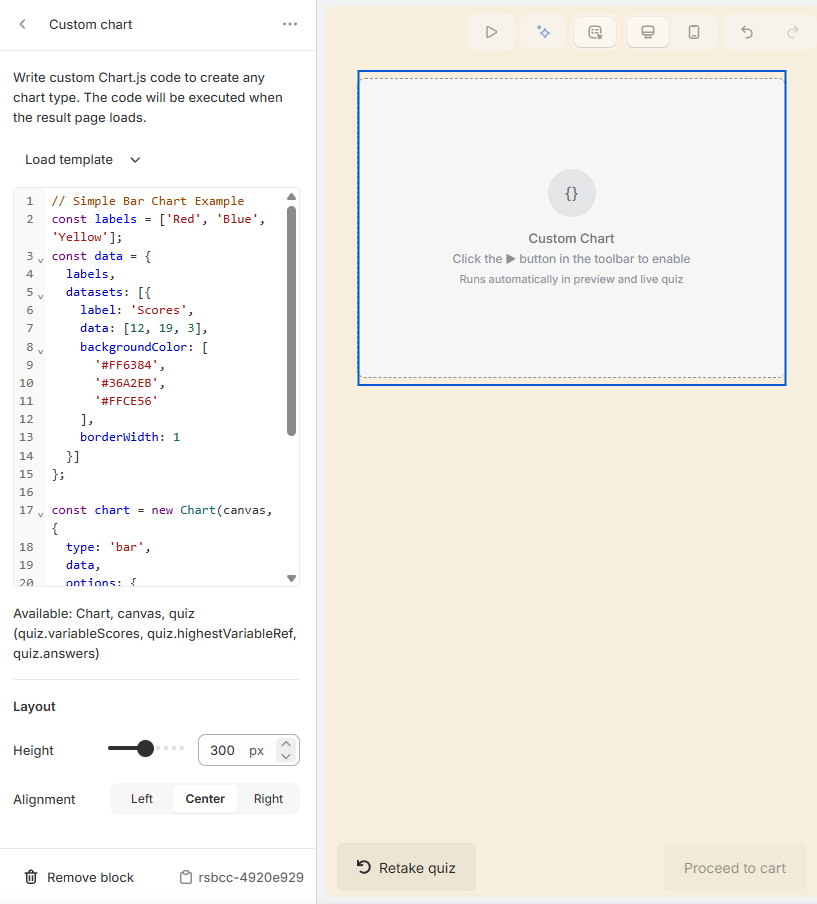Switch to mobile preview mode

694,31
